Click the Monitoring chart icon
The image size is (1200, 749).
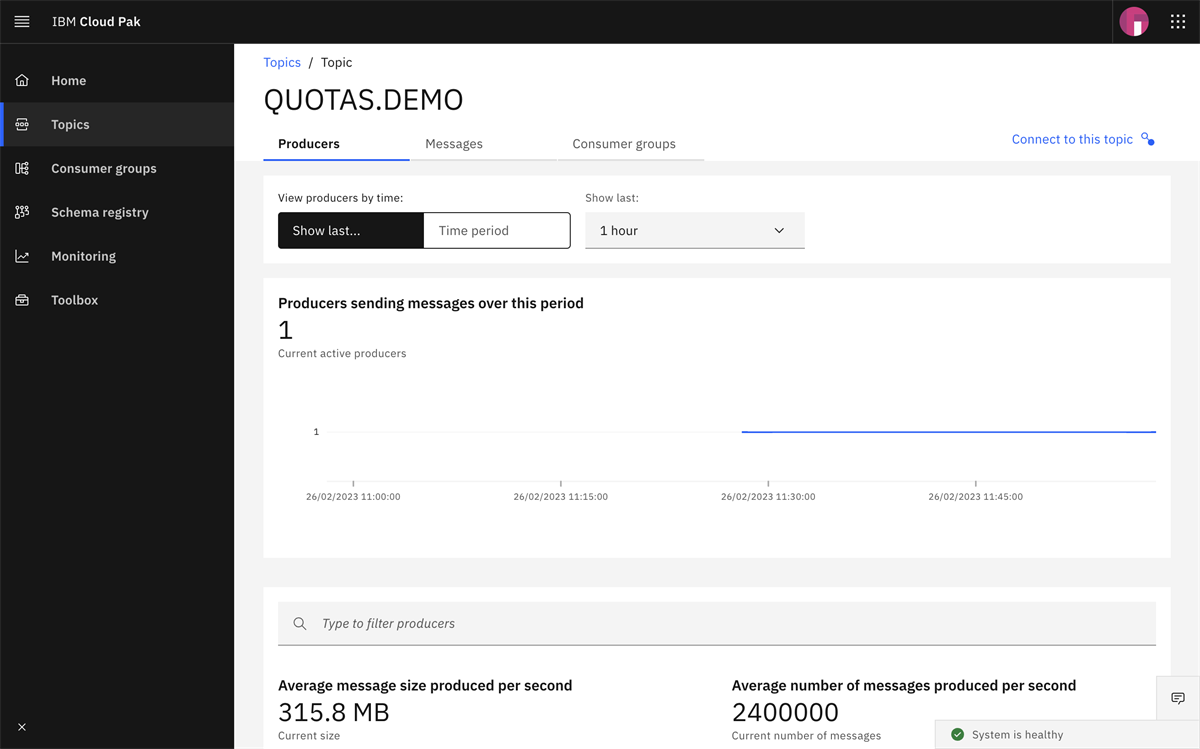[x=22, y=256]
